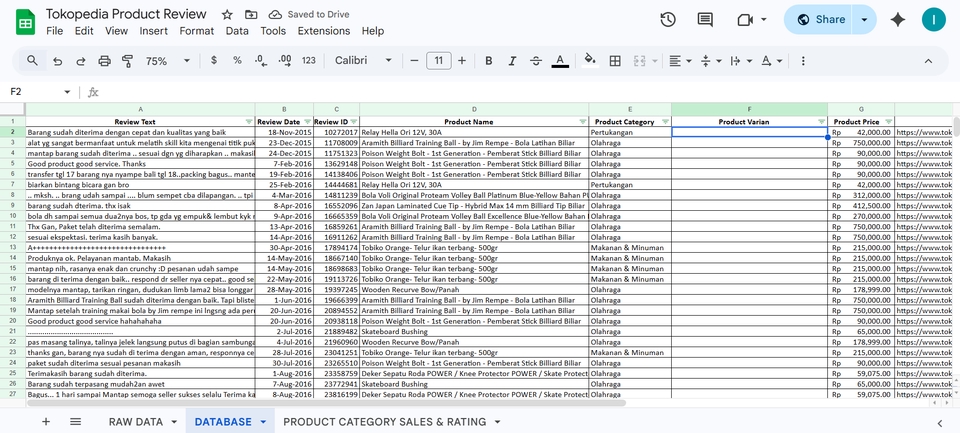Viewport: 960px width, 433px height.
Task: Open the Google Sheets home icon
Action: coord(25,23)
